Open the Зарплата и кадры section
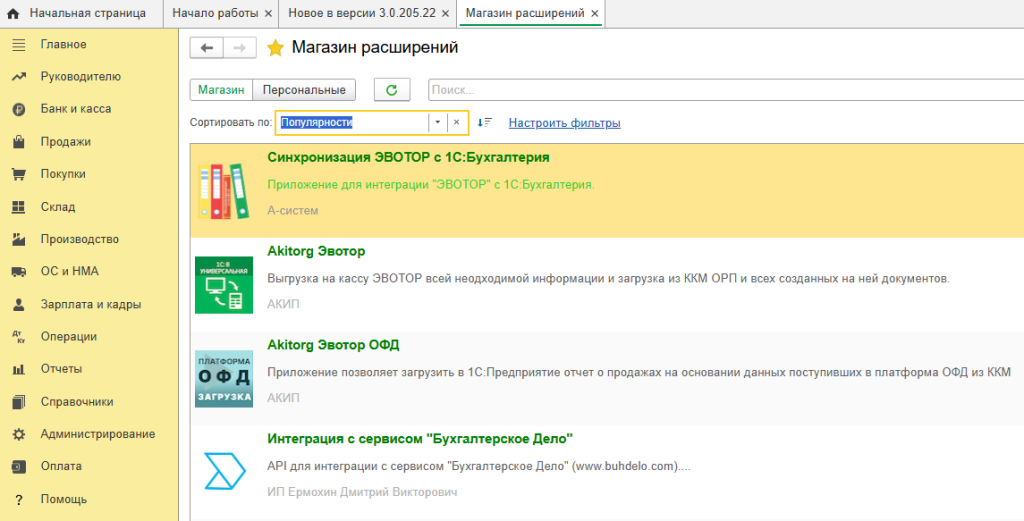This screenshot has height=521, width=1024. [91, 304]
